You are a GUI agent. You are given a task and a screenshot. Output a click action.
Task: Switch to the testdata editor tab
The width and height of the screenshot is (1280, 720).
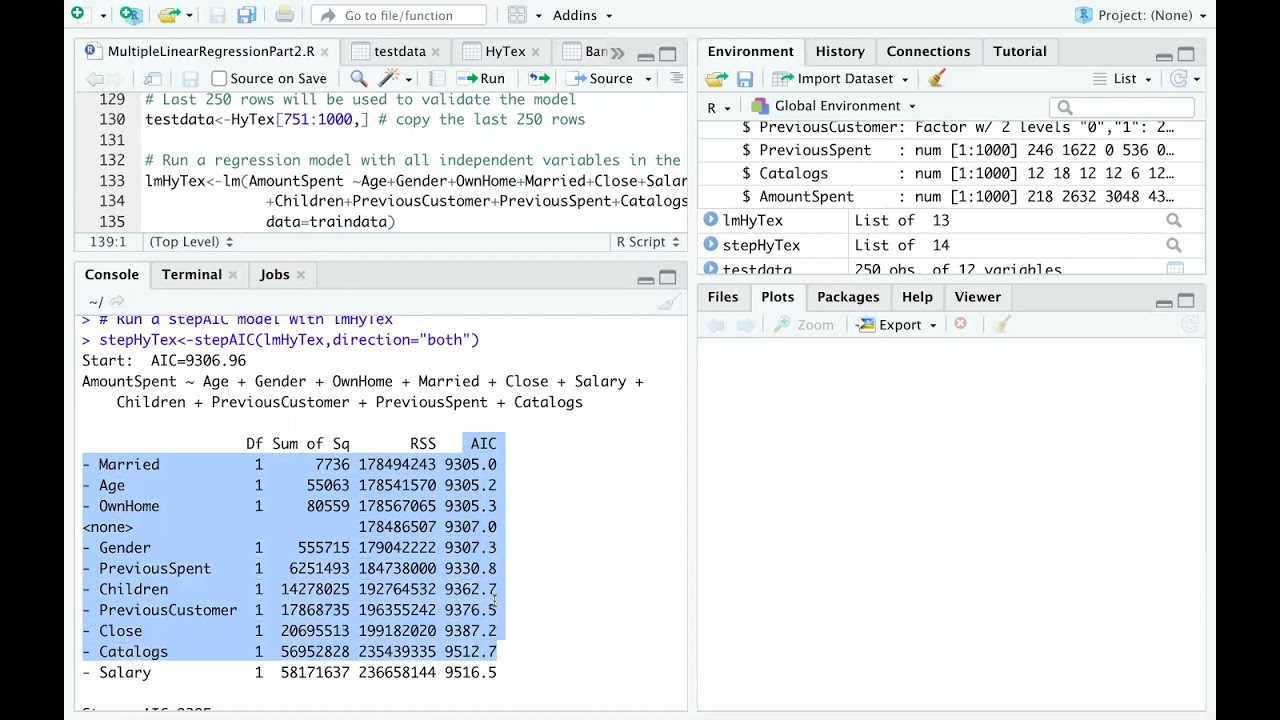tap(399, 51)
